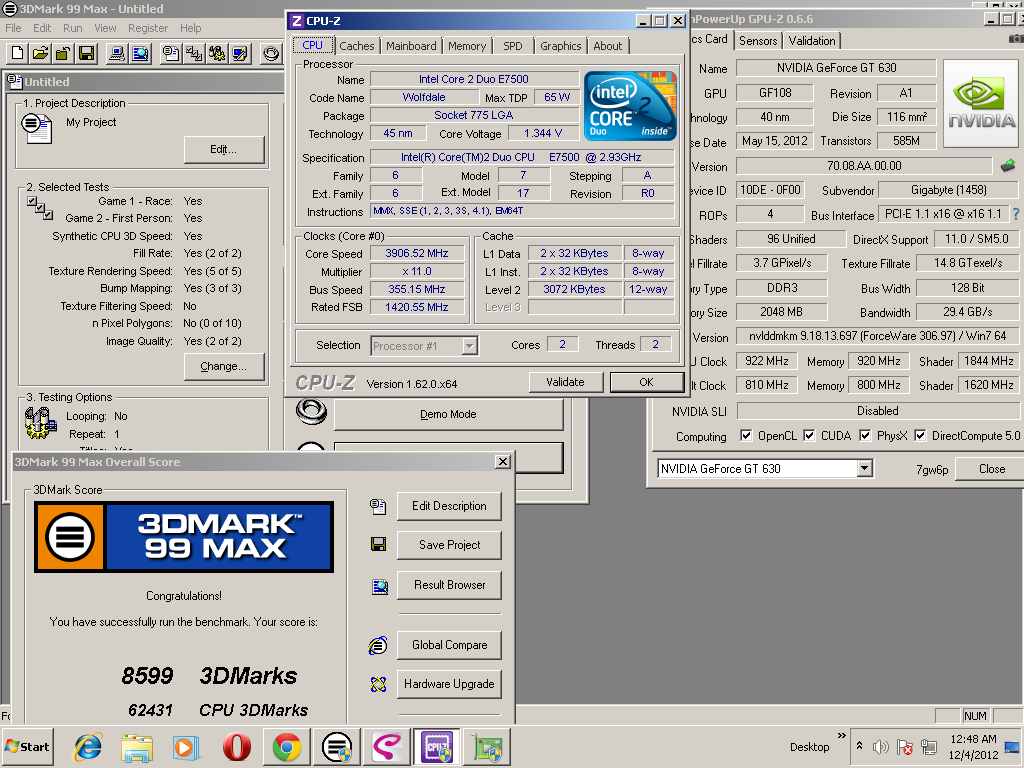Toggle the PhysX checkbox in GPU-Z
Image resolution: width=1024 pixels, height=768 pixels.
click(865, 436)
